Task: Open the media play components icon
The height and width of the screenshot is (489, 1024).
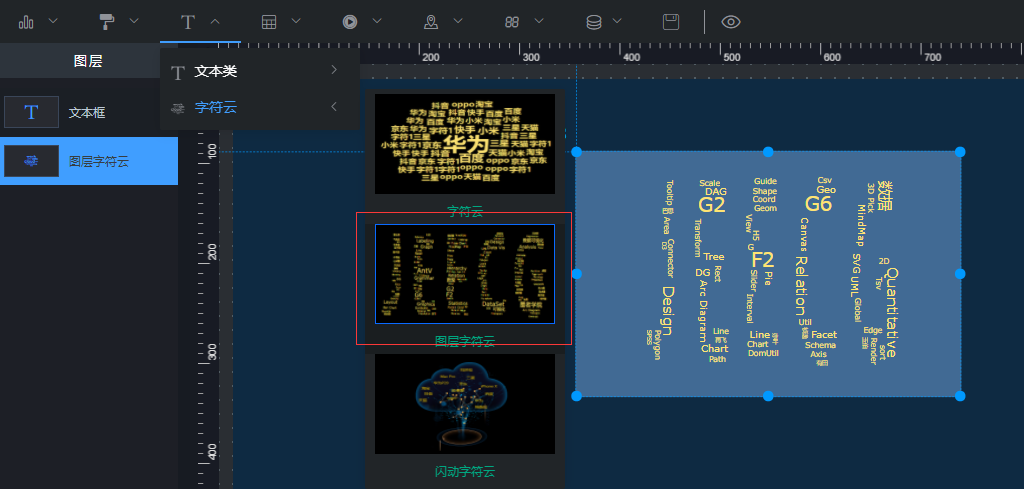Action: pos(350,22)
